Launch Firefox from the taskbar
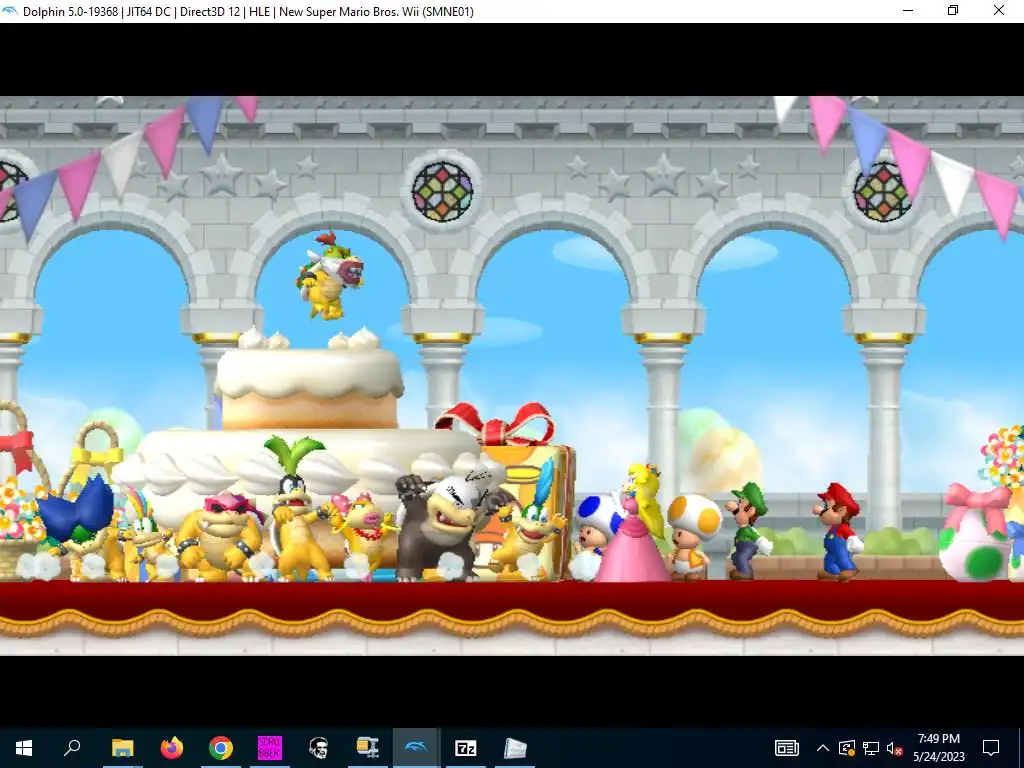1024x768 pixels. point(172,748)
